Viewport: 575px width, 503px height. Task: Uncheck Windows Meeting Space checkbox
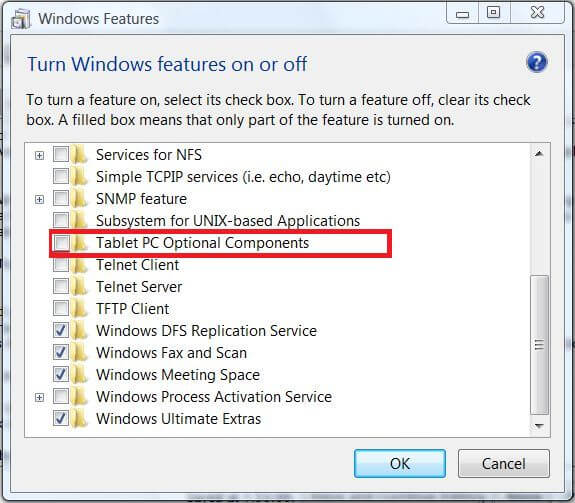[x=61, y=374]
